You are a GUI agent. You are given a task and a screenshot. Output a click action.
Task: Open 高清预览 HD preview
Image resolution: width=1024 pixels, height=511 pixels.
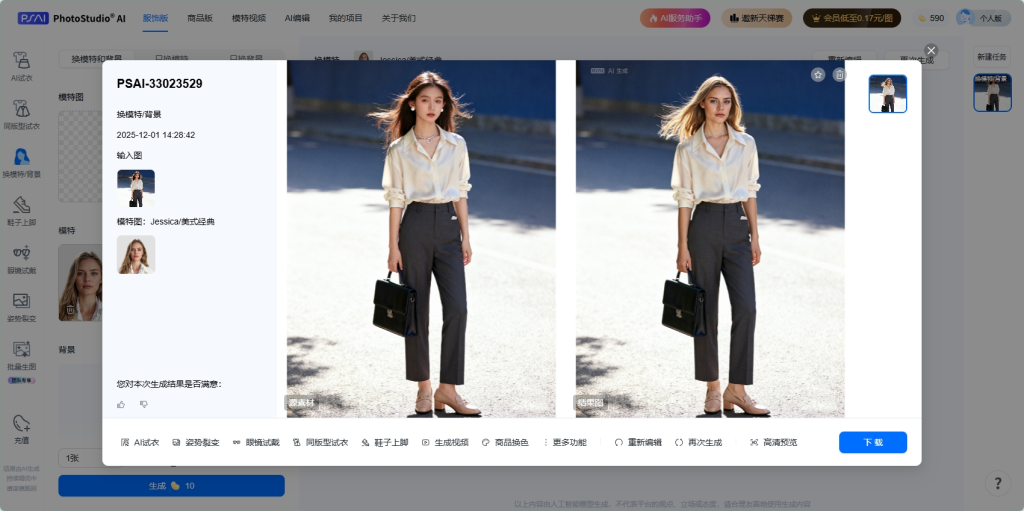point(773,442)
